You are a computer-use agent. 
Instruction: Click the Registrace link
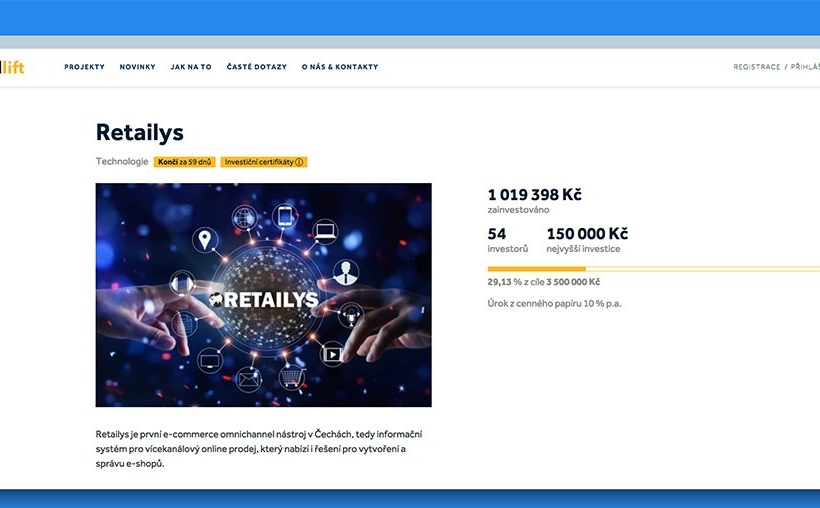click(x=757, y=67)
